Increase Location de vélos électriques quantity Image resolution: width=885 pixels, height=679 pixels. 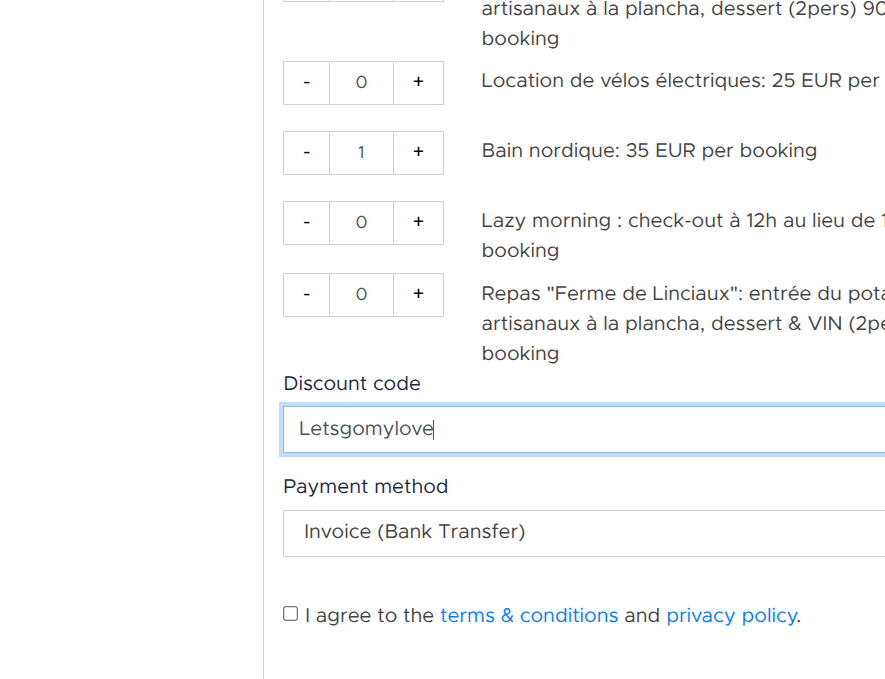click(418, 82)
